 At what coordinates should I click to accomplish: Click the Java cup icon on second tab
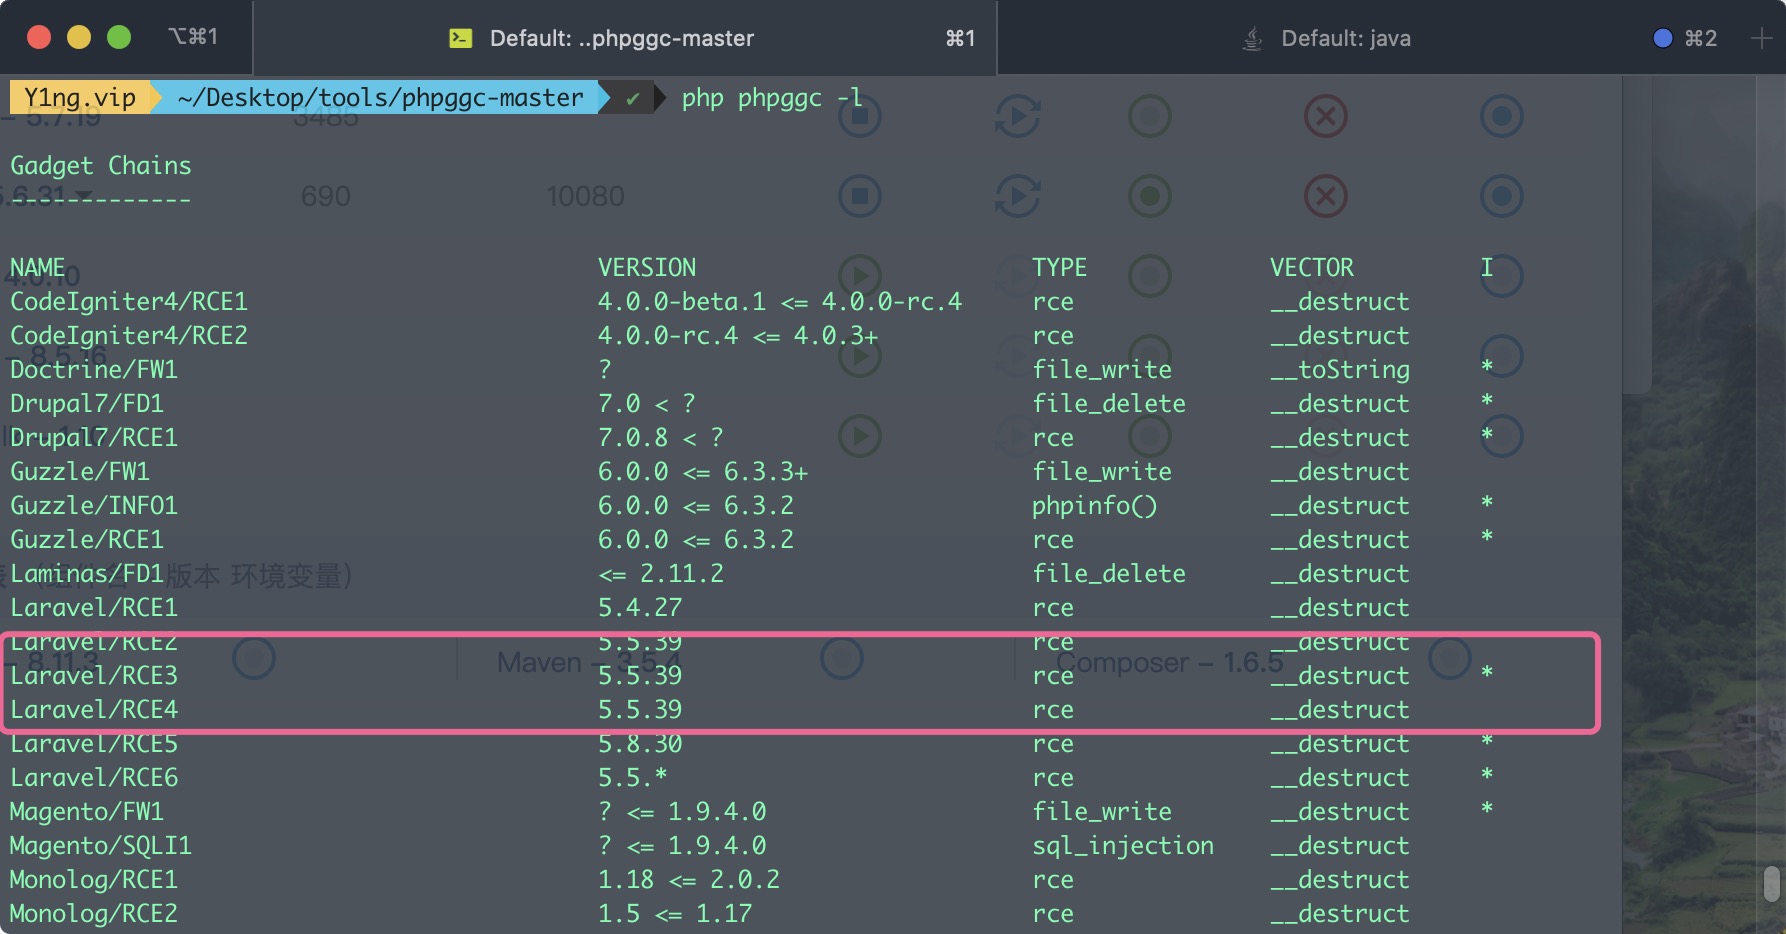point(1252,38)
